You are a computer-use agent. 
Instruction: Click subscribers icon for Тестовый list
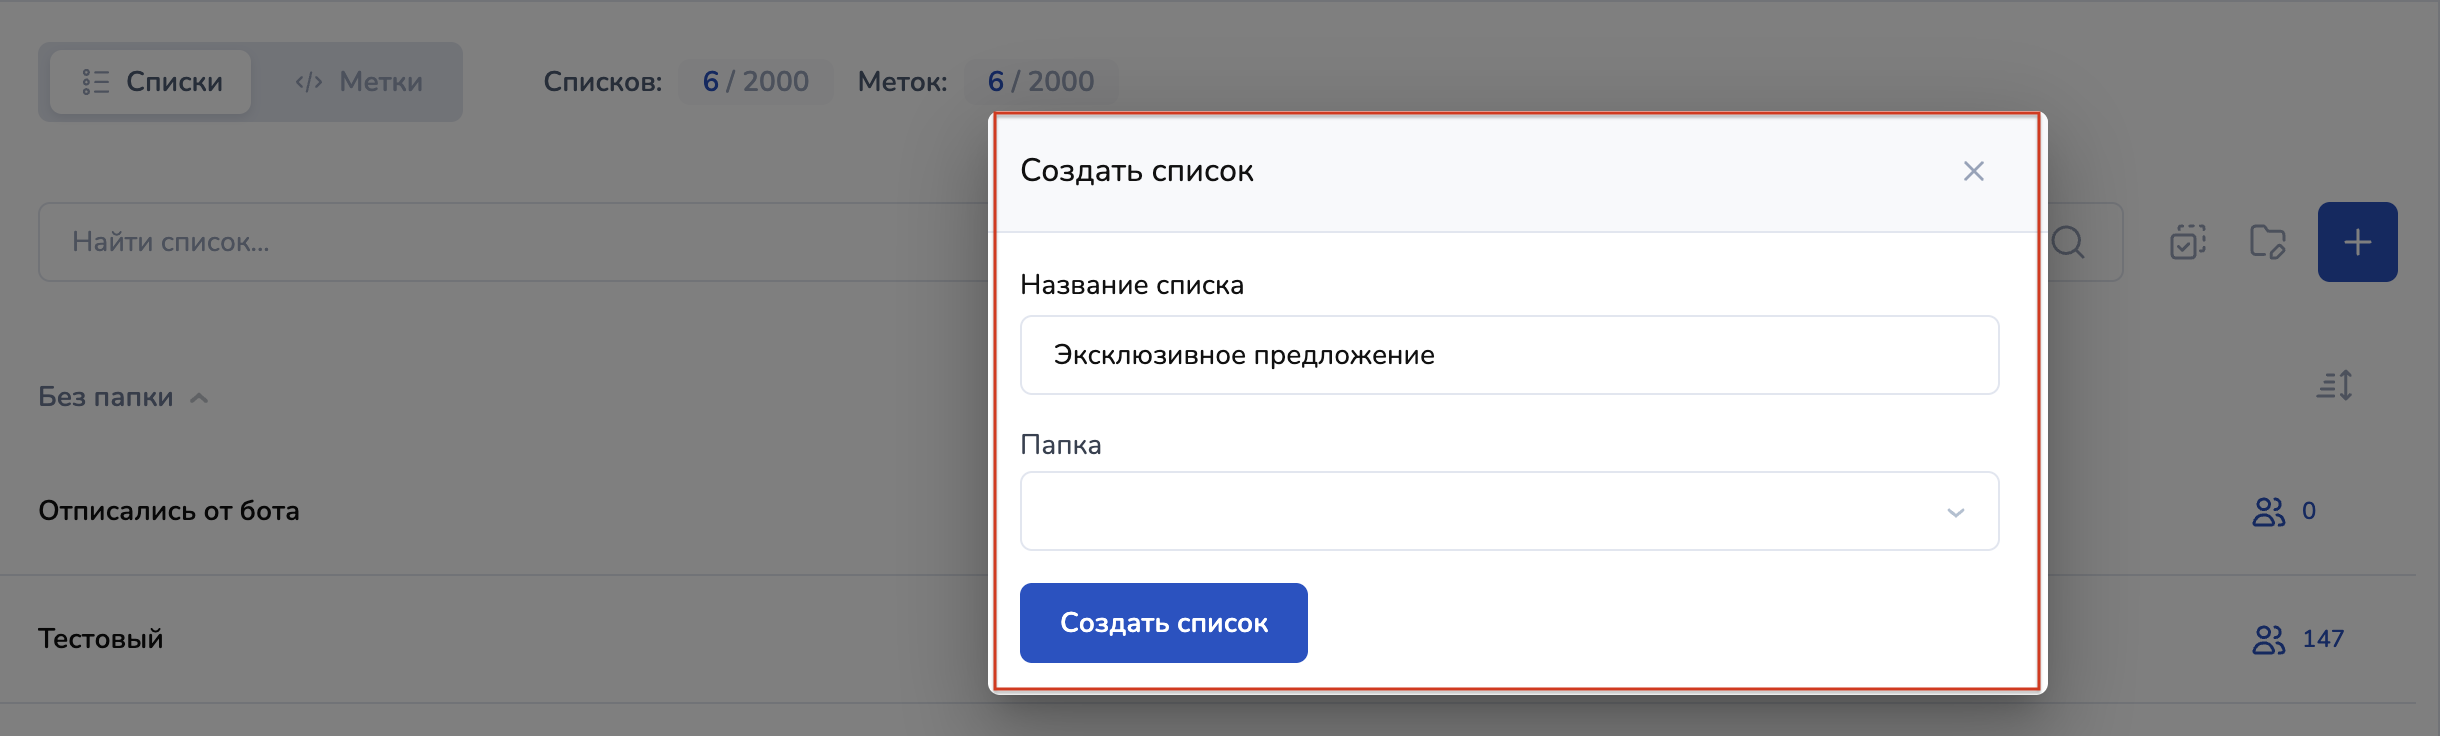pos(2268,640)
